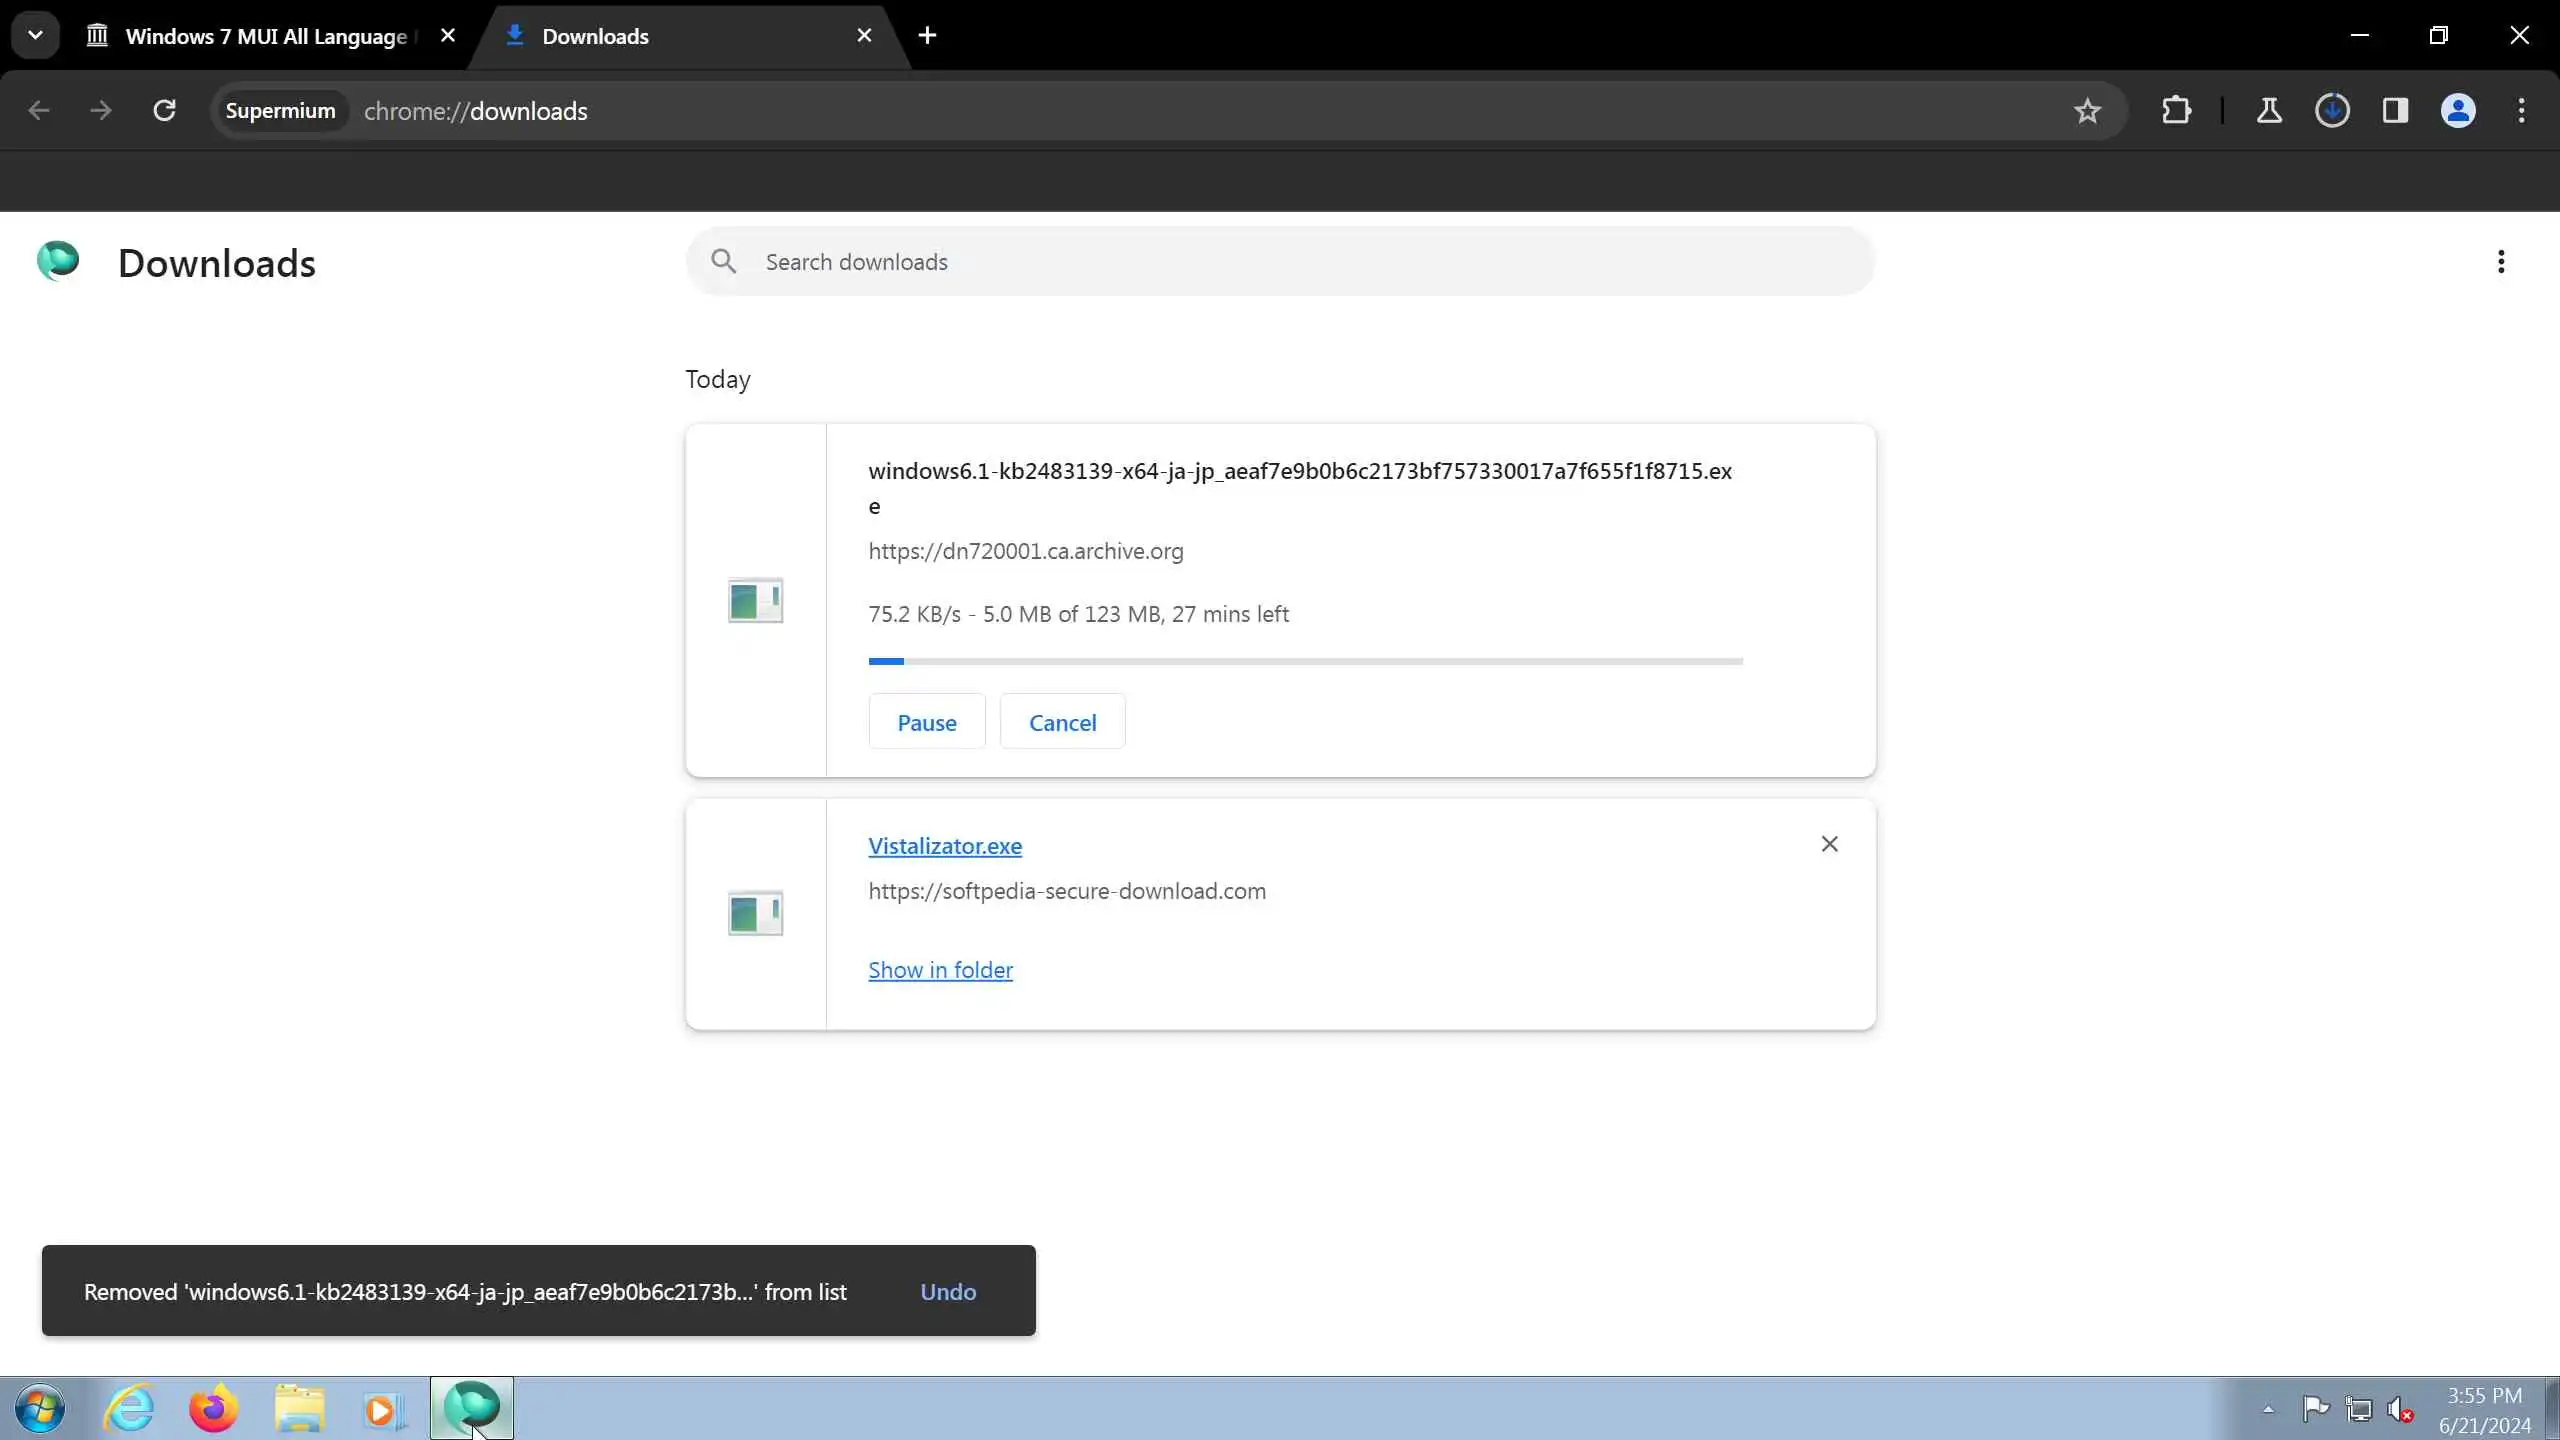Screen dimensions: 2560x1440
Task: Show hidden system tray icons
Action: click(2268, 1410)
